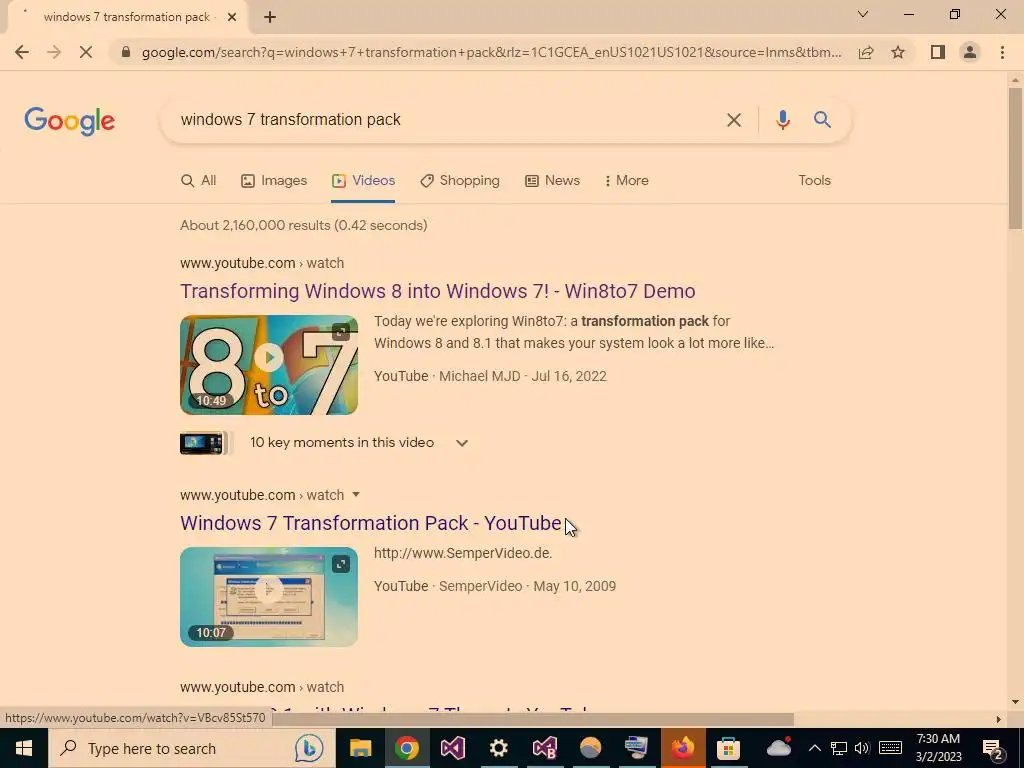1024x768 pixels.
Task: Click the Michael MJD Jul 16, 2022 text
Action: coord(522,376)
